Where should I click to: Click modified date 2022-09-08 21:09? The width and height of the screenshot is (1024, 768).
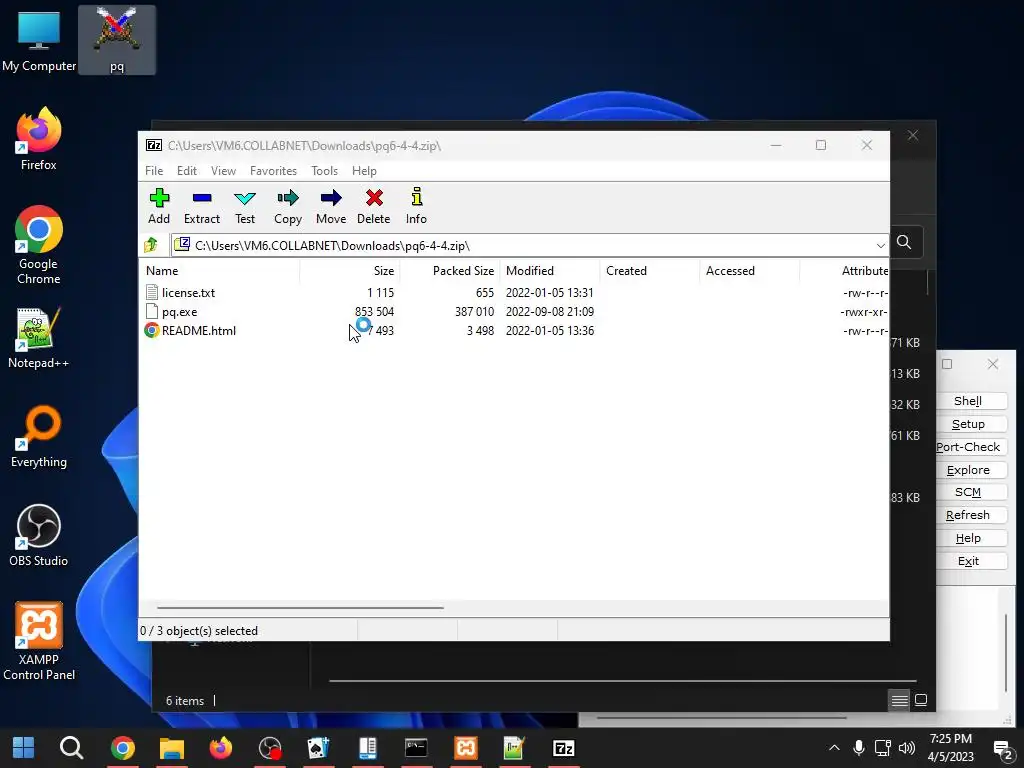coord(550,312)
